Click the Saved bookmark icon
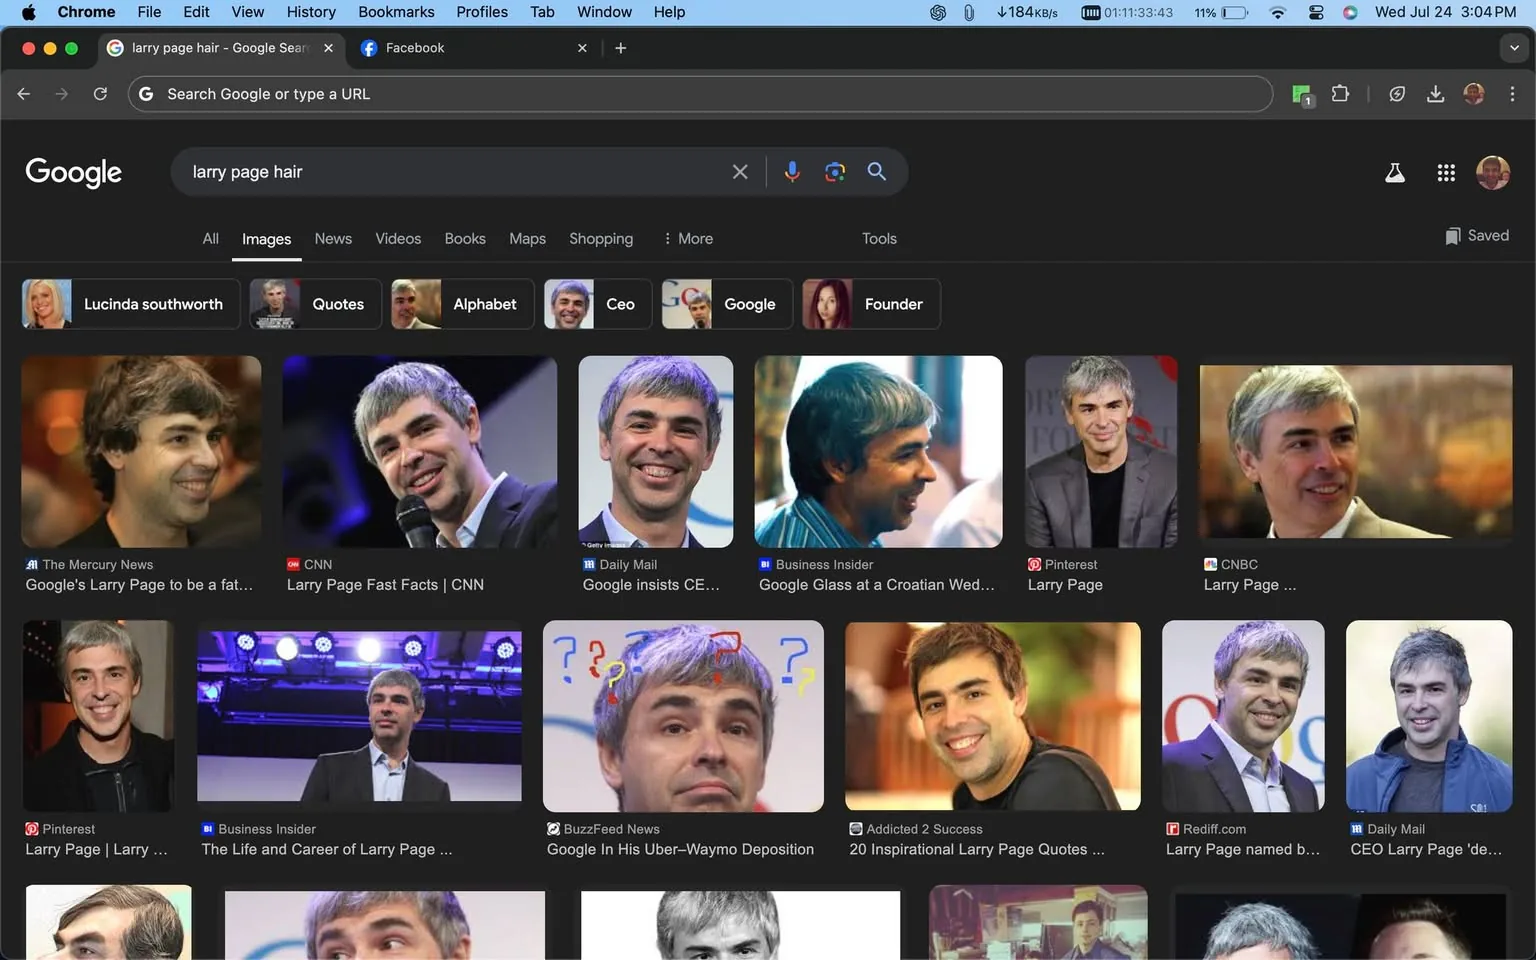The image size is (1536, 960). pyautogui.click(x=1453, y=235)
